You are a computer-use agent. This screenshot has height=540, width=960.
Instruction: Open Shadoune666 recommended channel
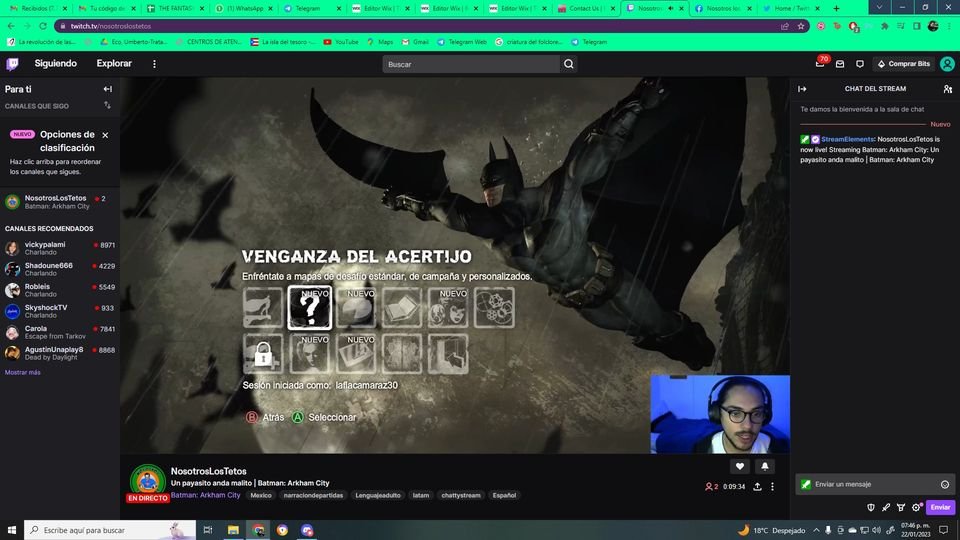pos(59,269)
